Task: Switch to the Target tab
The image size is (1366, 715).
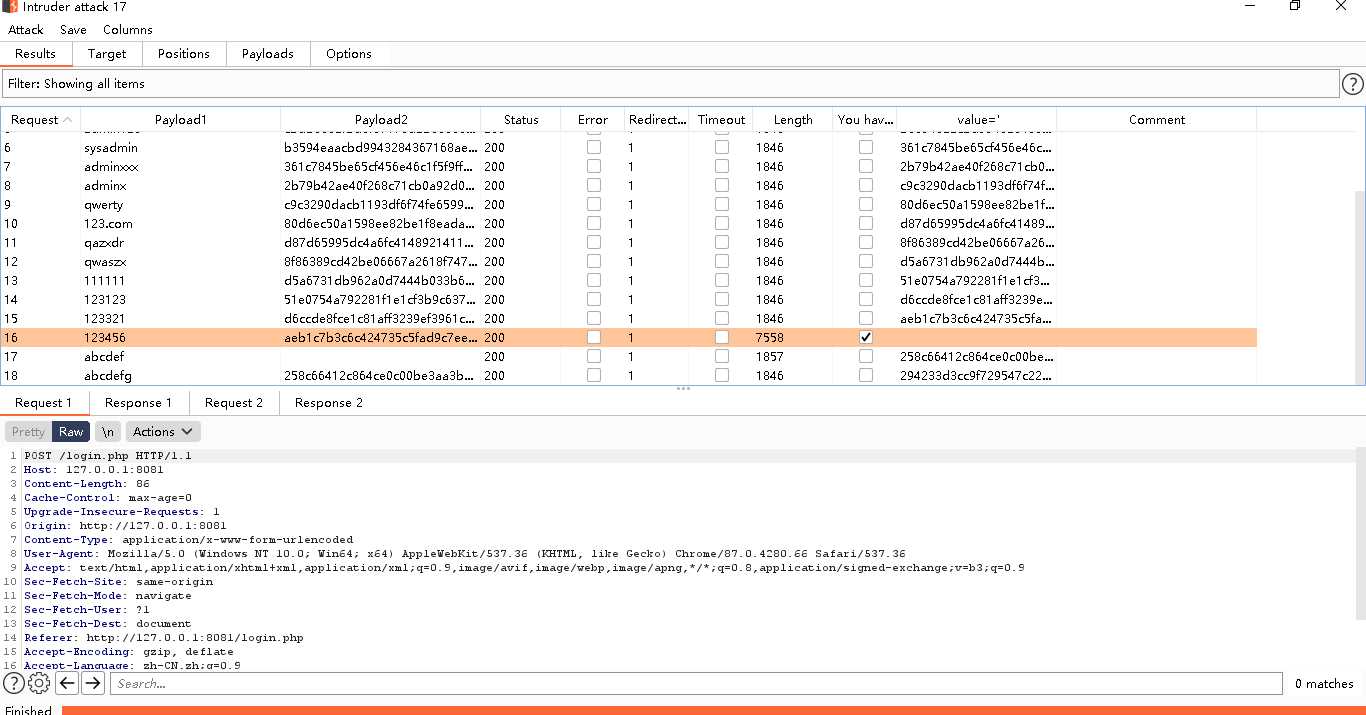Action: coord(107,54)
